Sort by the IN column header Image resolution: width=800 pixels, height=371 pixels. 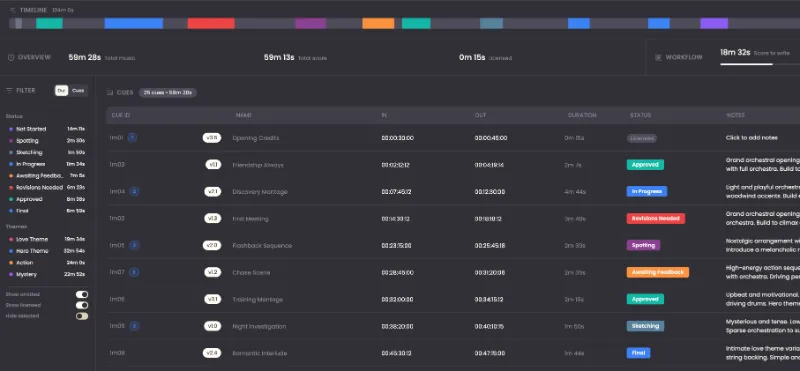384,115
